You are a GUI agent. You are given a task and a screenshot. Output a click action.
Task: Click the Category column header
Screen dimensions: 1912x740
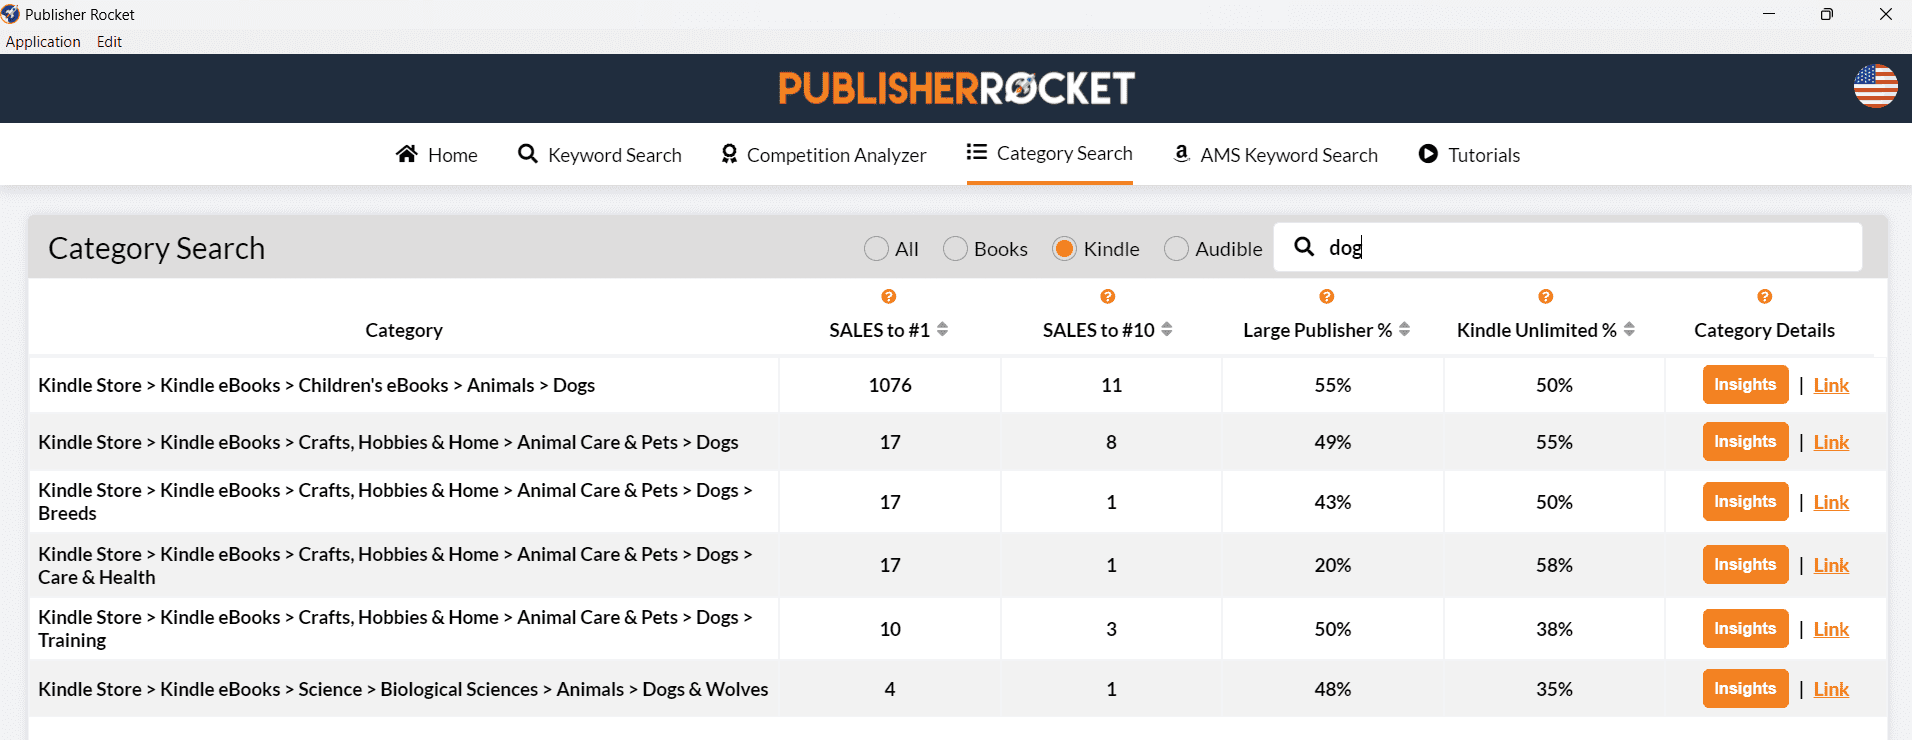tap(404, 330)
